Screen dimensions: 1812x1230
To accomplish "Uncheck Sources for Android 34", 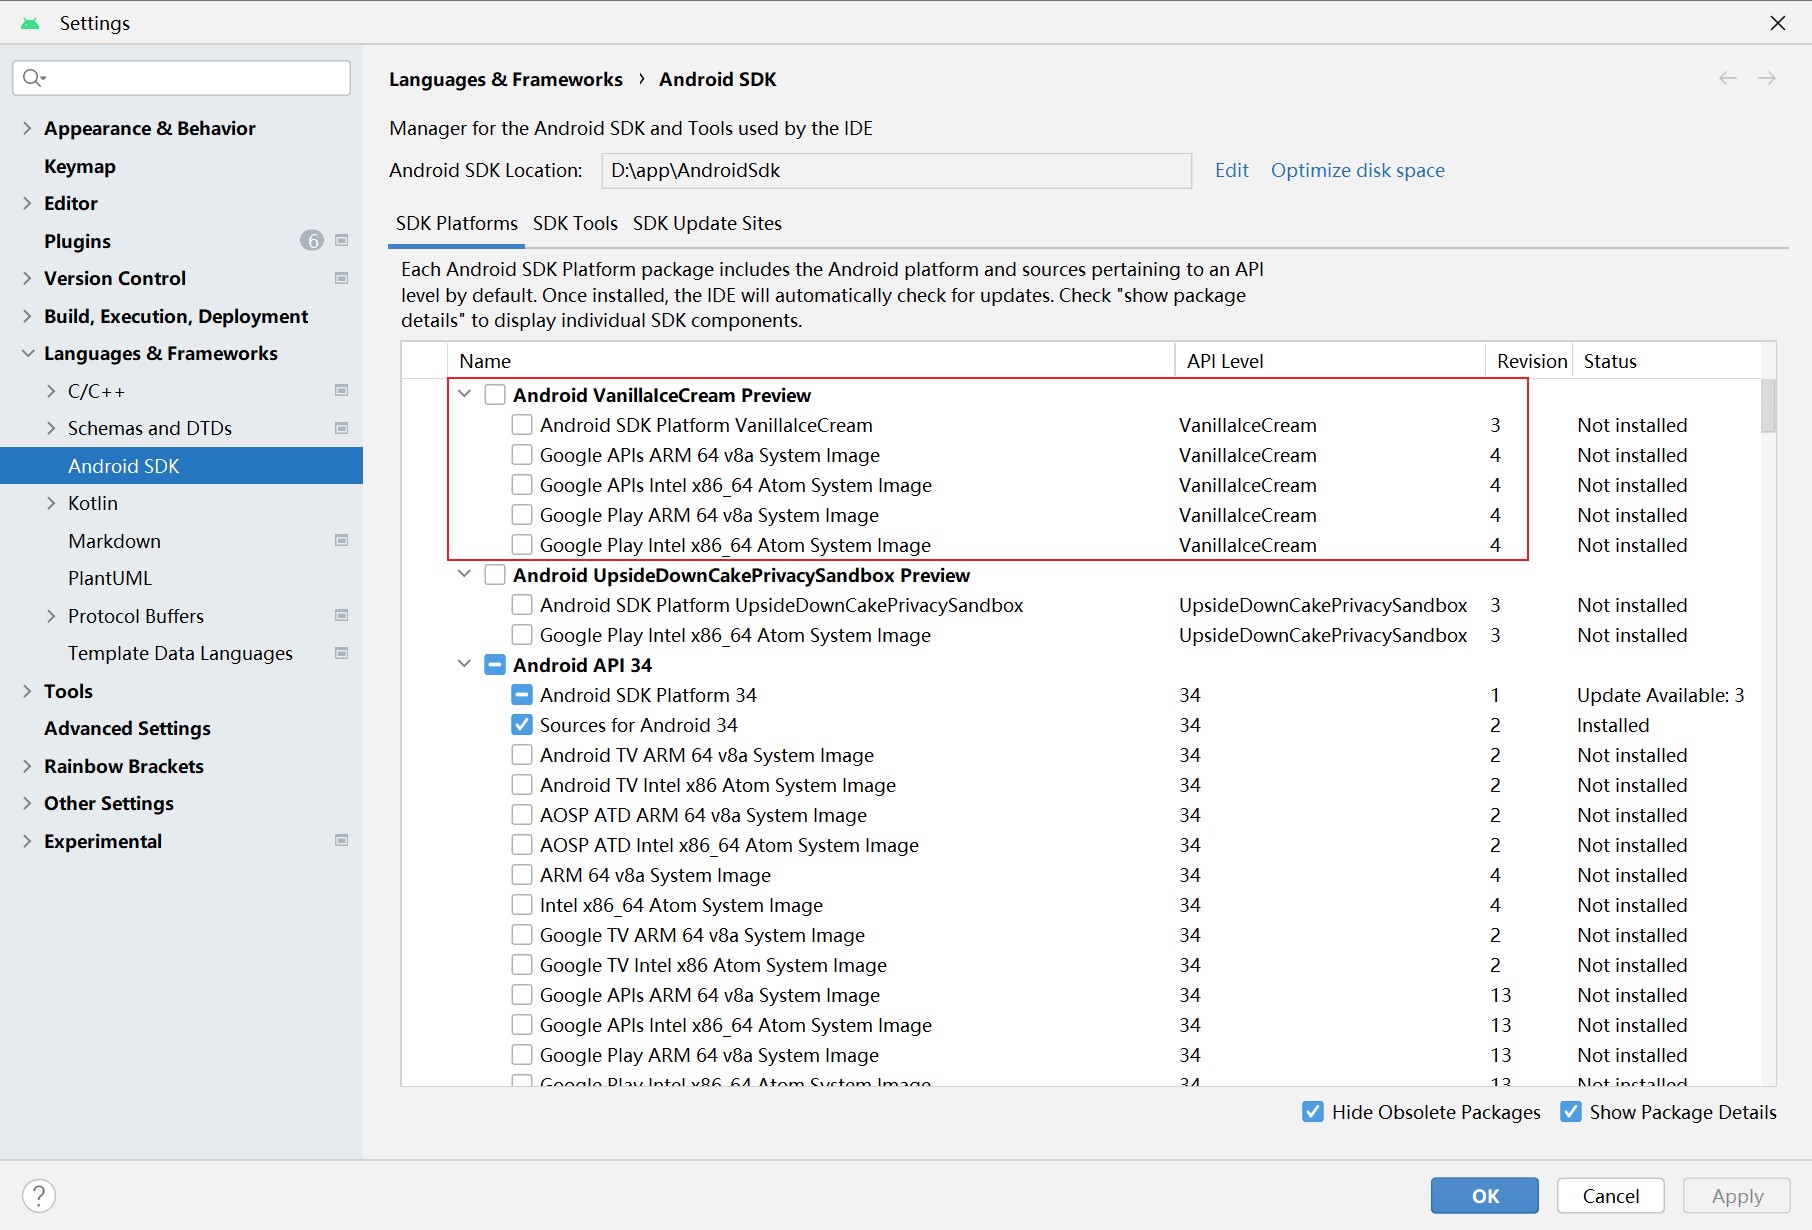I will coord(522,725).
